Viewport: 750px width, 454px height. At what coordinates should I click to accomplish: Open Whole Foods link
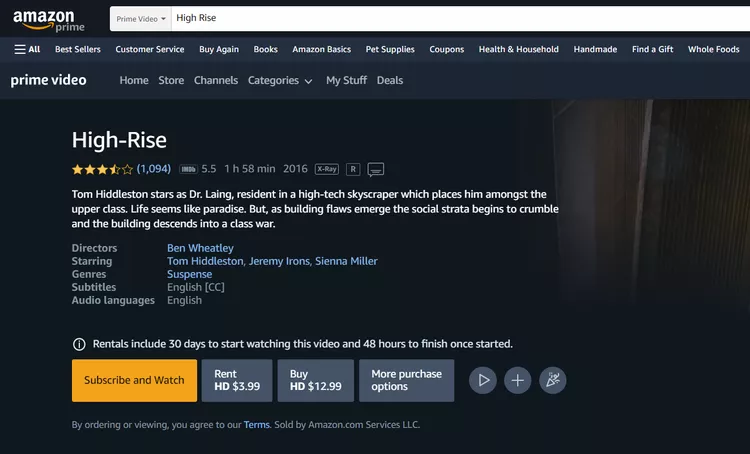click(714, 49)
